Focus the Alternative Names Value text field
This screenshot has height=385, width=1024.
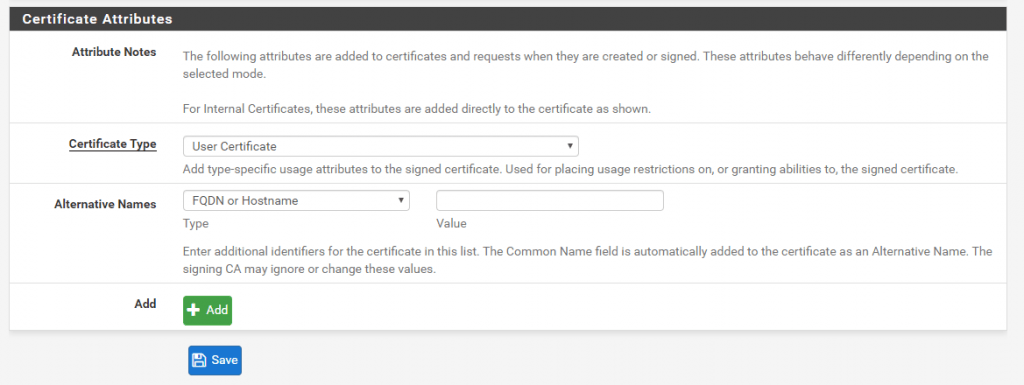(550, 201)
